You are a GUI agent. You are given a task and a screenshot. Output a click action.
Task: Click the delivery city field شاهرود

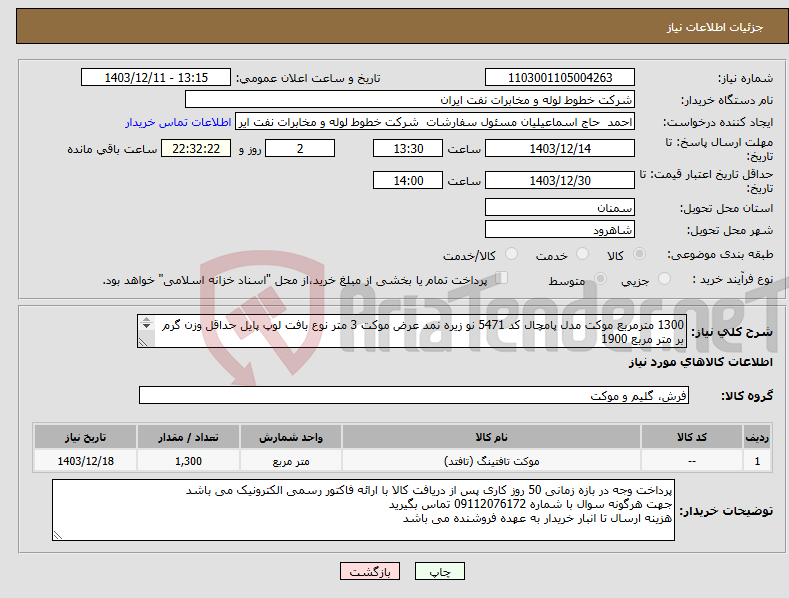pos(560,230)
